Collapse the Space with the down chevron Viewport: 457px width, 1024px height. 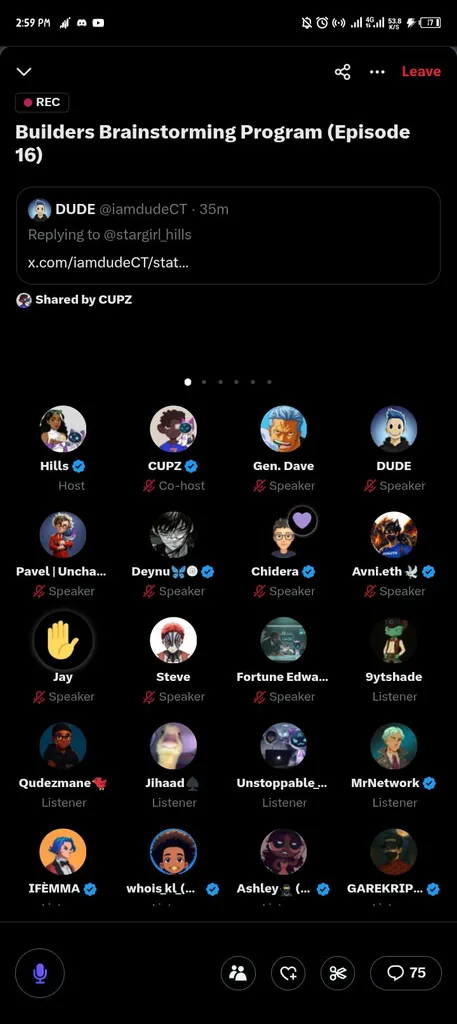tap(24, 72)
